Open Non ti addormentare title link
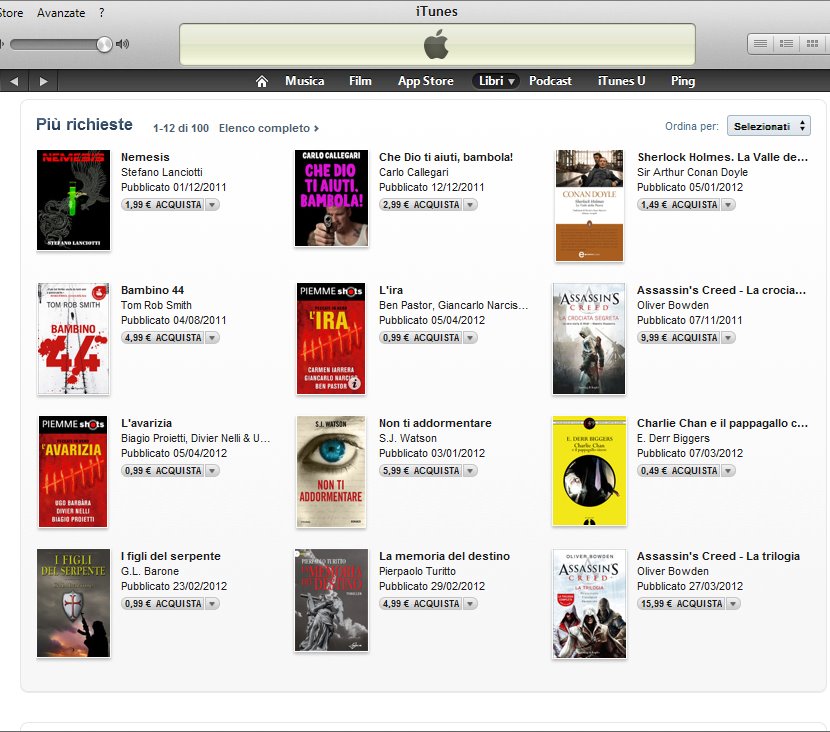The width and height of the screenshot is (830, 732). pos(435,423)
